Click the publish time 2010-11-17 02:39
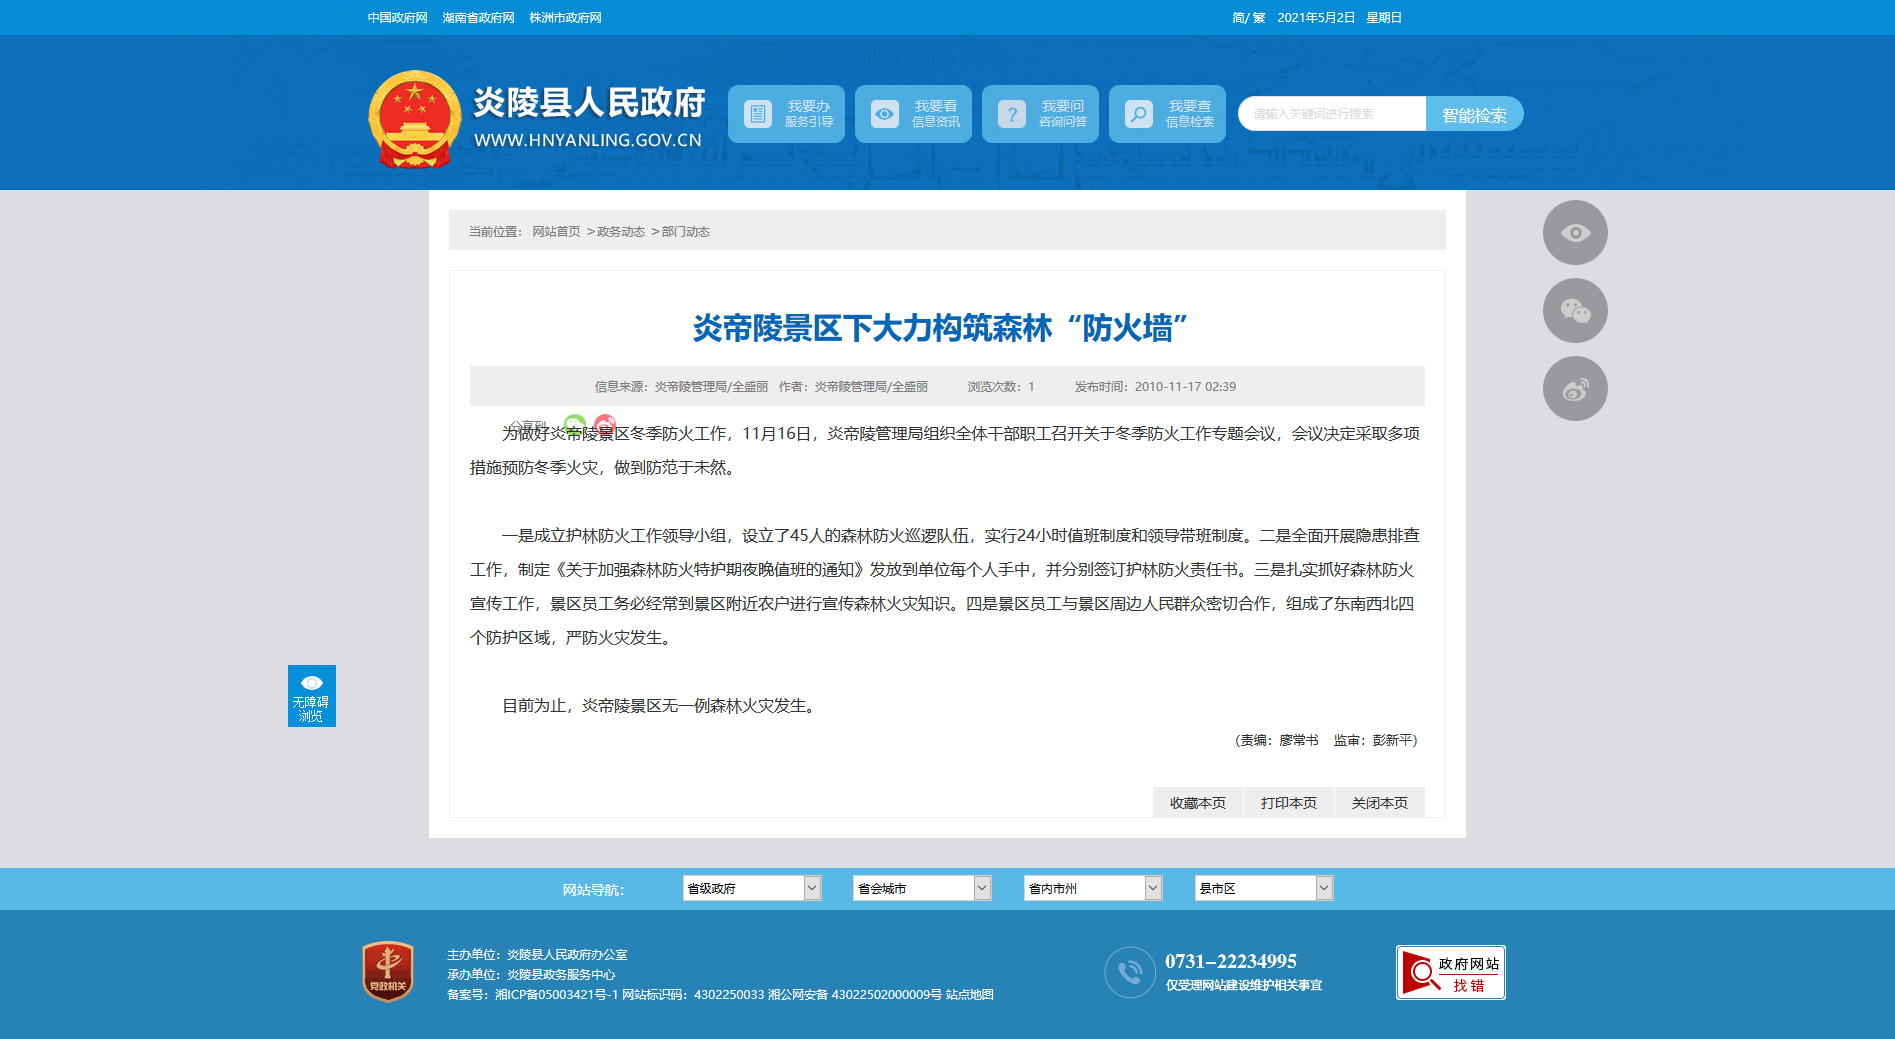Image resolution: width=1895 pixels, height=1039 pixels. 1185,387
